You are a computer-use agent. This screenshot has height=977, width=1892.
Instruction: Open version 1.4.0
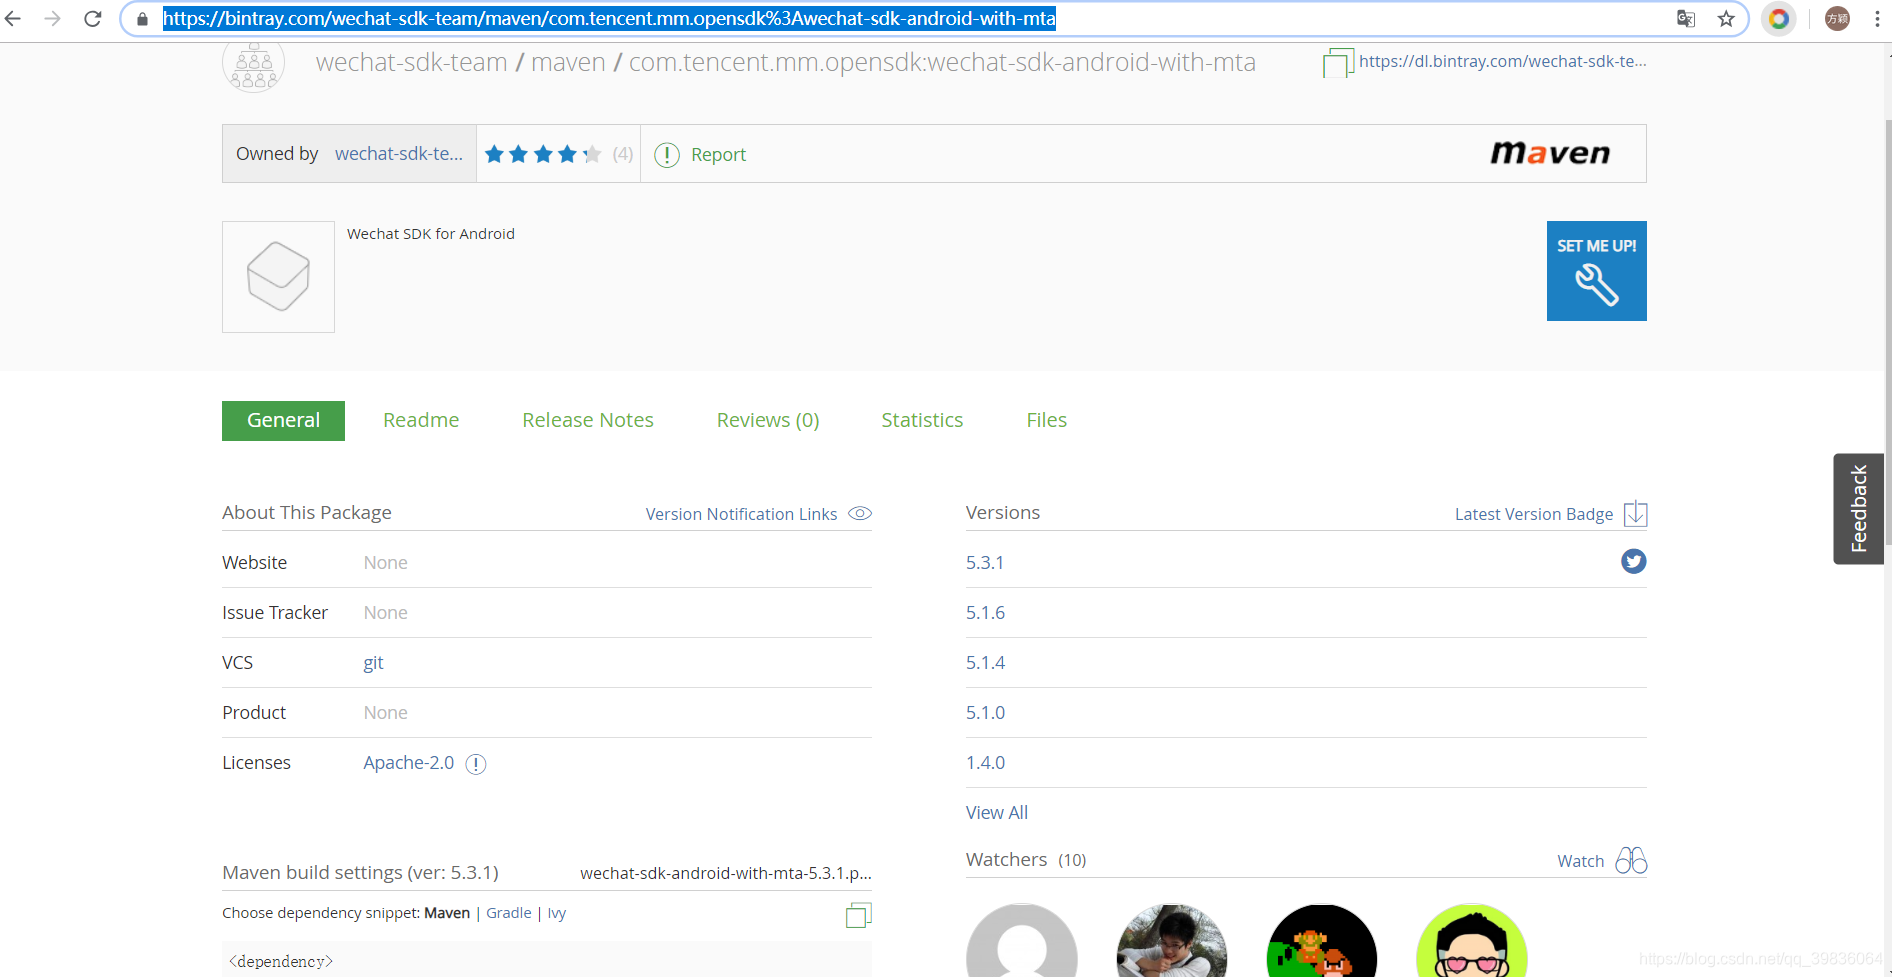tap(985, 763)
